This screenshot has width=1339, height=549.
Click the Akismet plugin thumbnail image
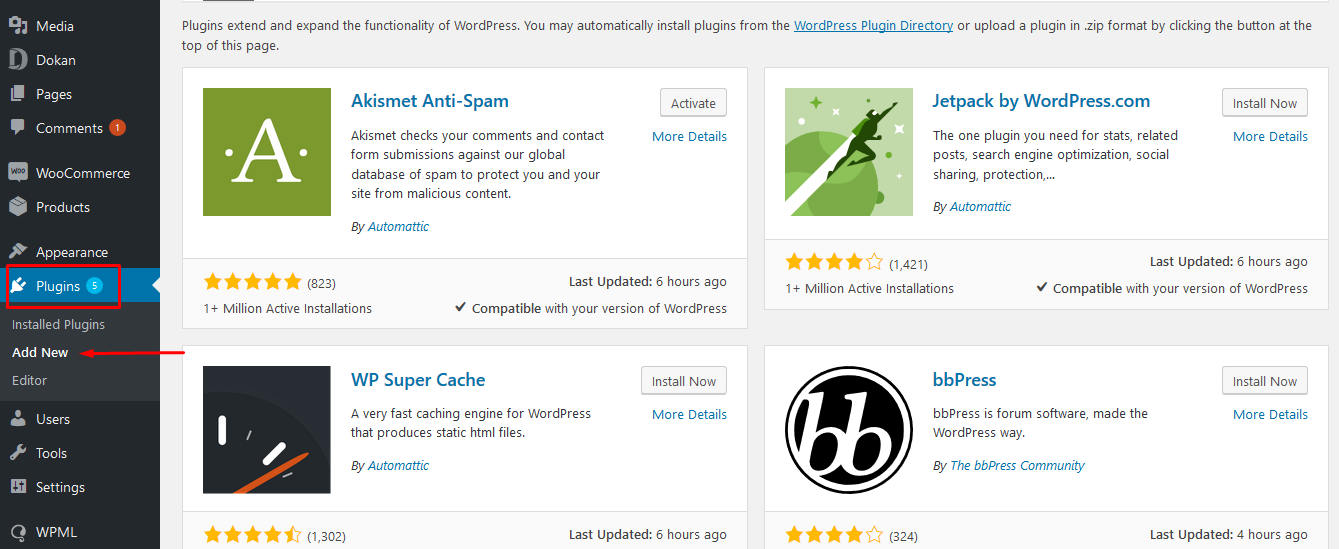(267, 152)
